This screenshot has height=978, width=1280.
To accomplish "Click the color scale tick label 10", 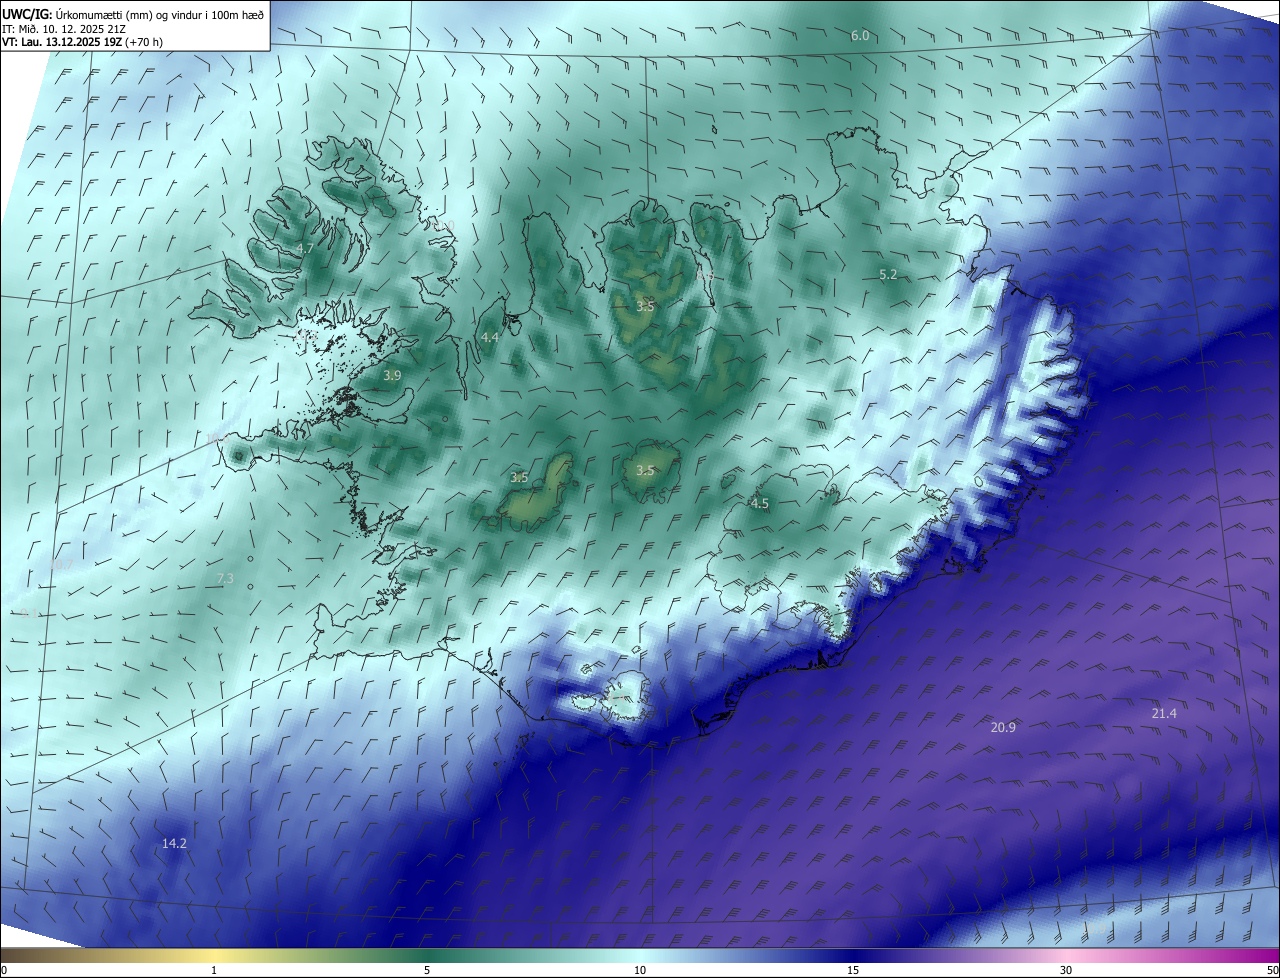I will pyautogui.click(x=640, y=970).
